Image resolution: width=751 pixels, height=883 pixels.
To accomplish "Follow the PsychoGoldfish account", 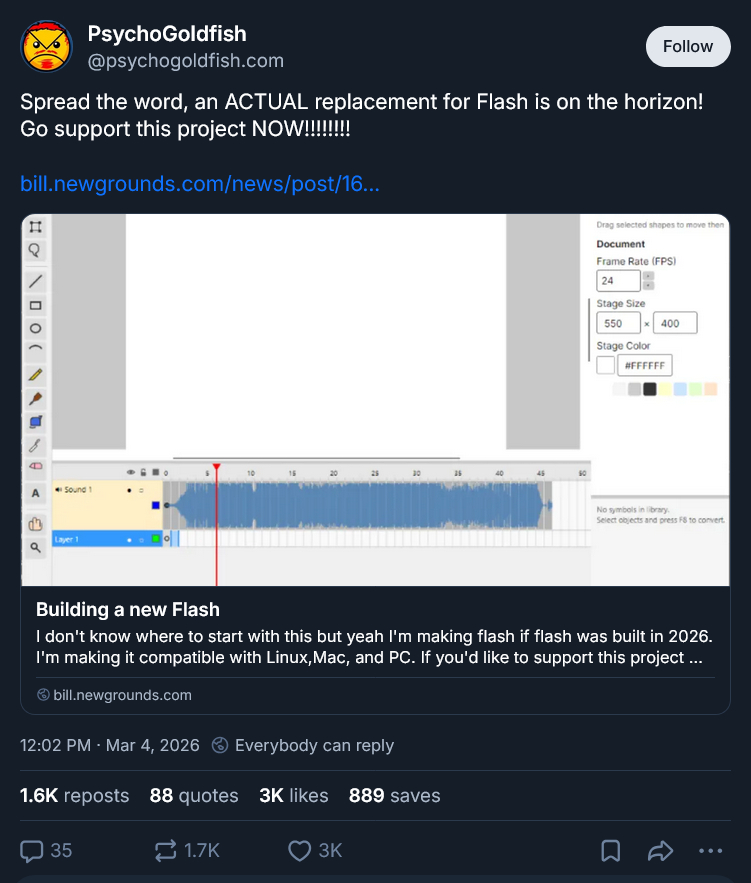I will pyautogui.click(x=687, y=46).
